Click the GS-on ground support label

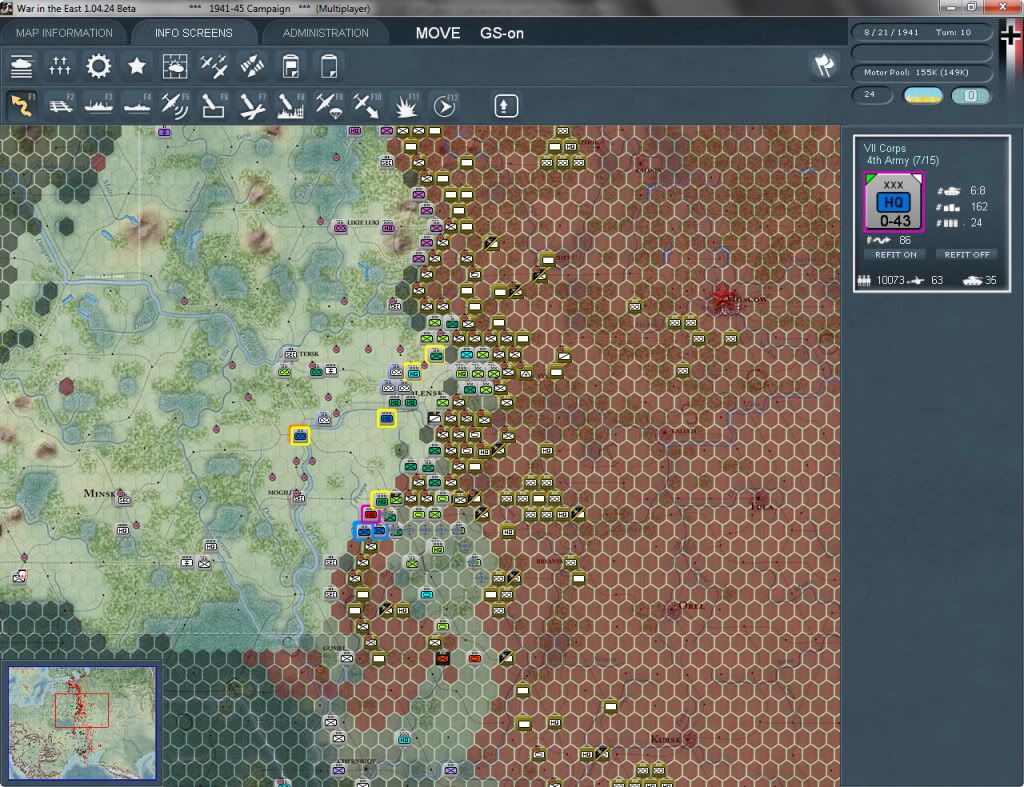tap(502, 33)
